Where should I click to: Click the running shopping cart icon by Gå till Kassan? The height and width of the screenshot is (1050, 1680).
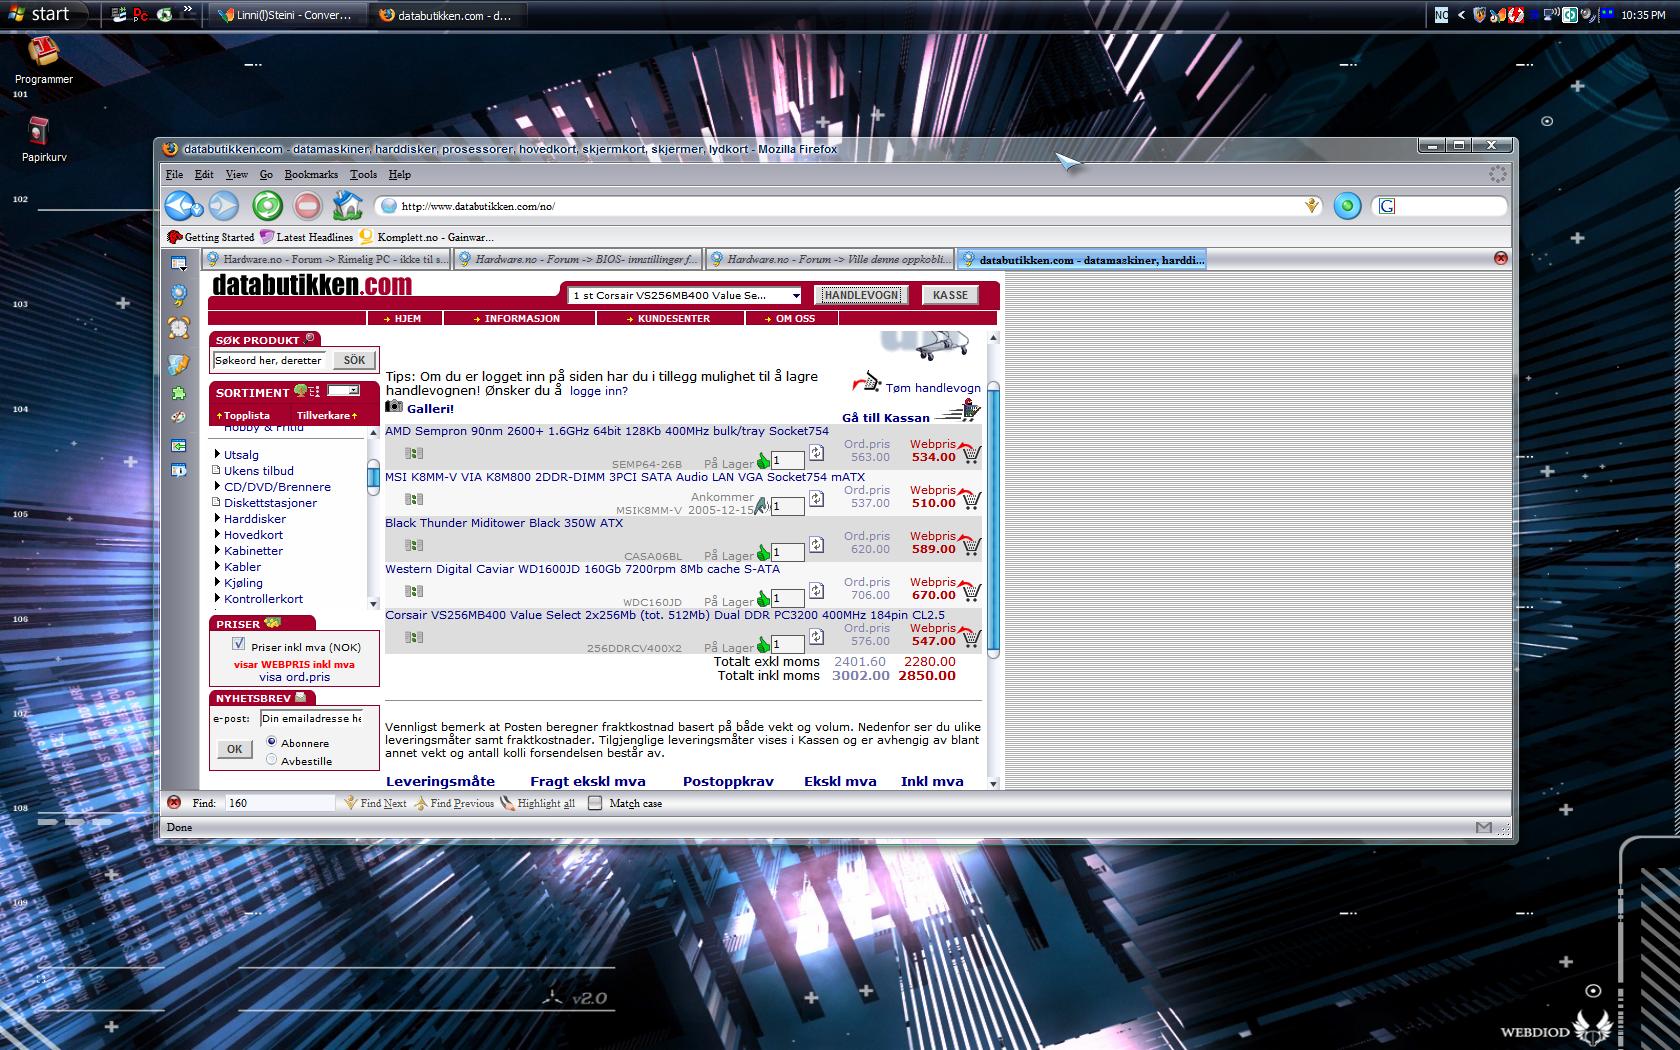[959, 411]
